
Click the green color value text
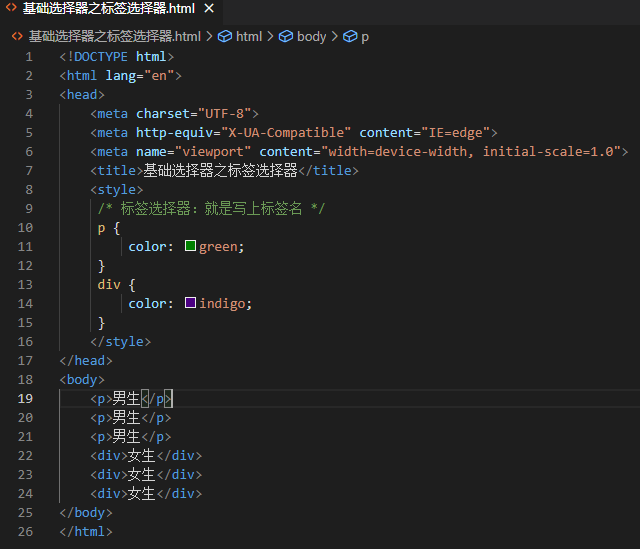point(218,247)
